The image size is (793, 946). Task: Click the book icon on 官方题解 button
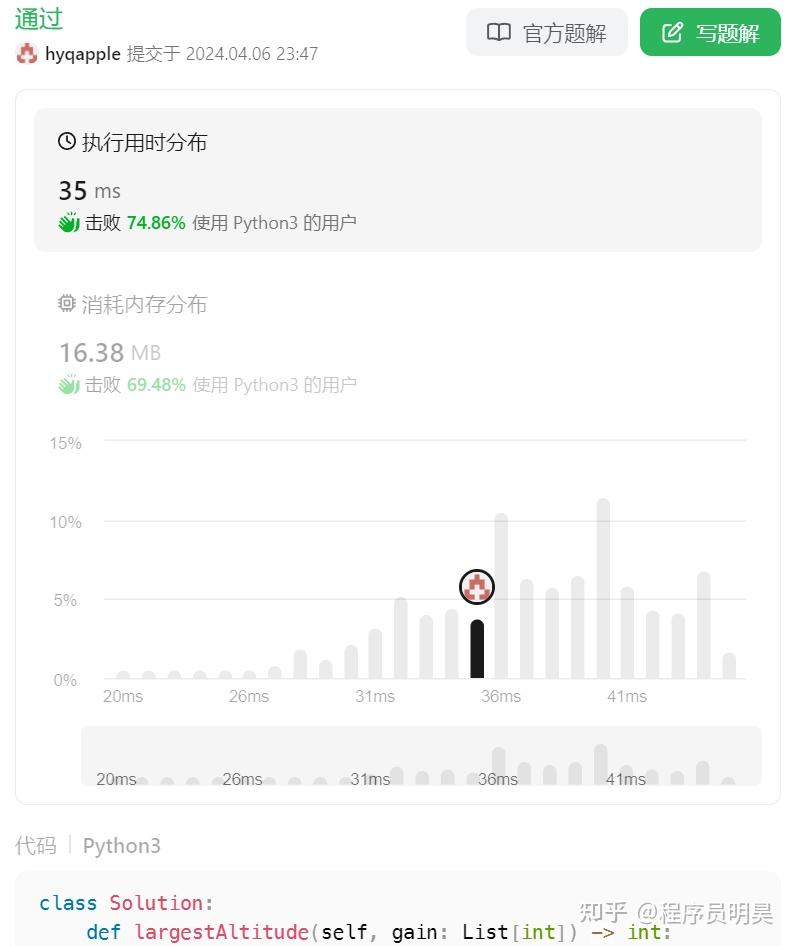[498, 31]
